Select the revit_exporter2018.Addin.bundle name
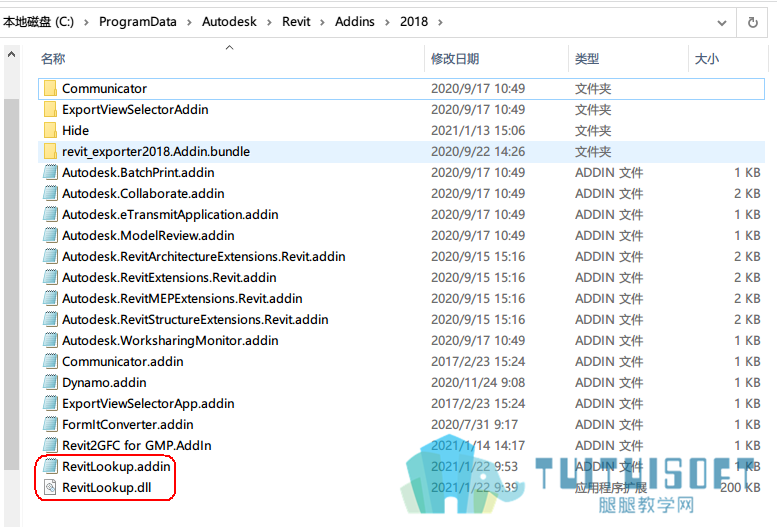This screenshot has height=527, width=777. coord(156,151)
